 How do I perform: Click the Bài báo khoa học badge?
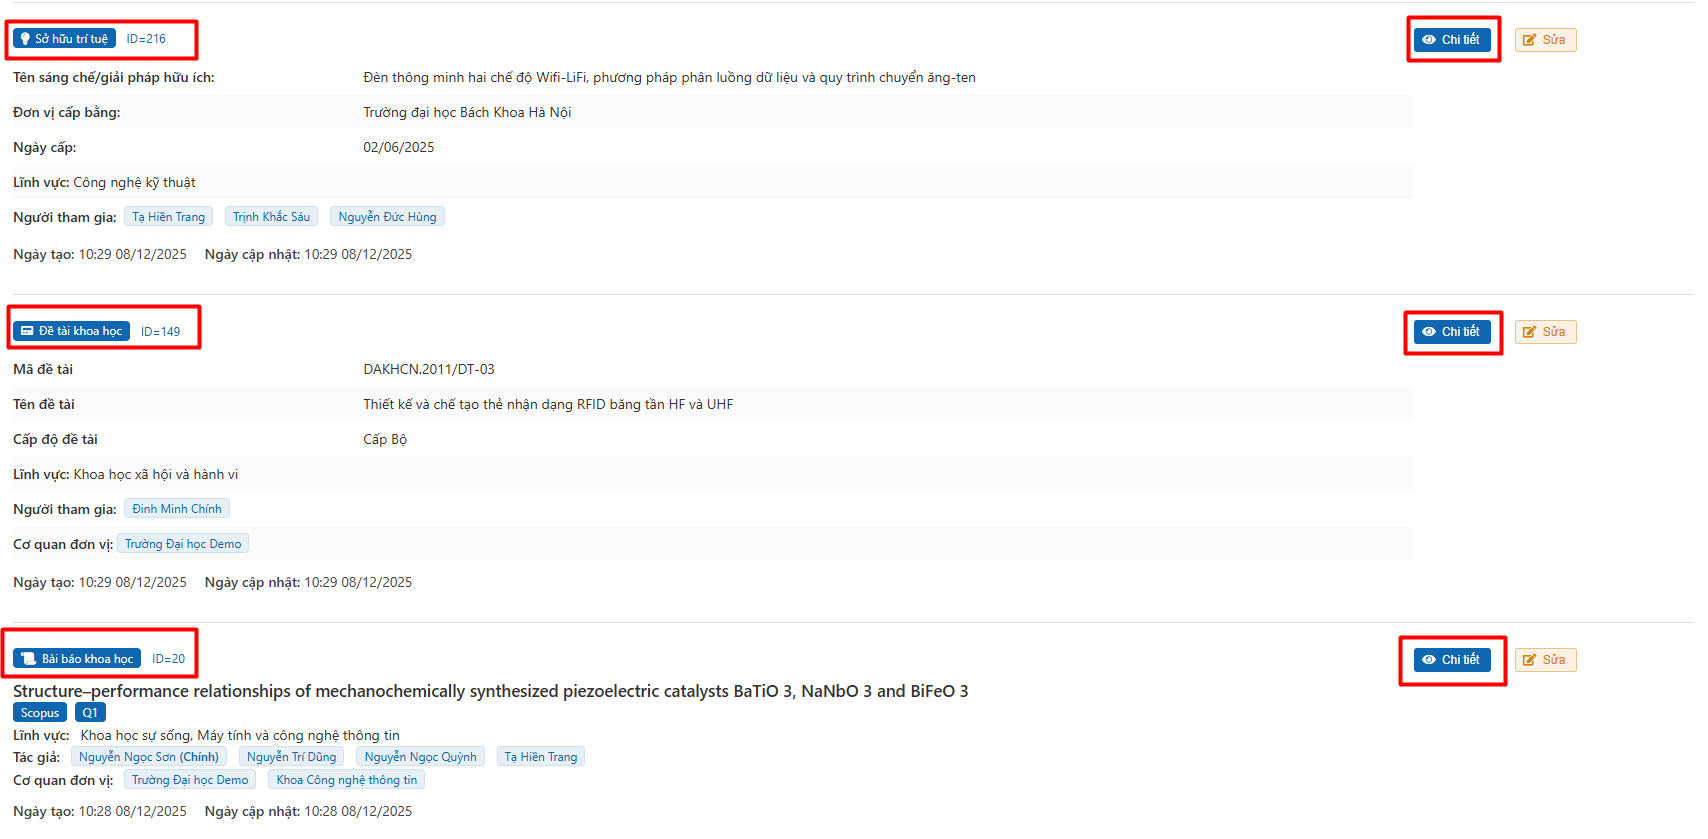77,659
